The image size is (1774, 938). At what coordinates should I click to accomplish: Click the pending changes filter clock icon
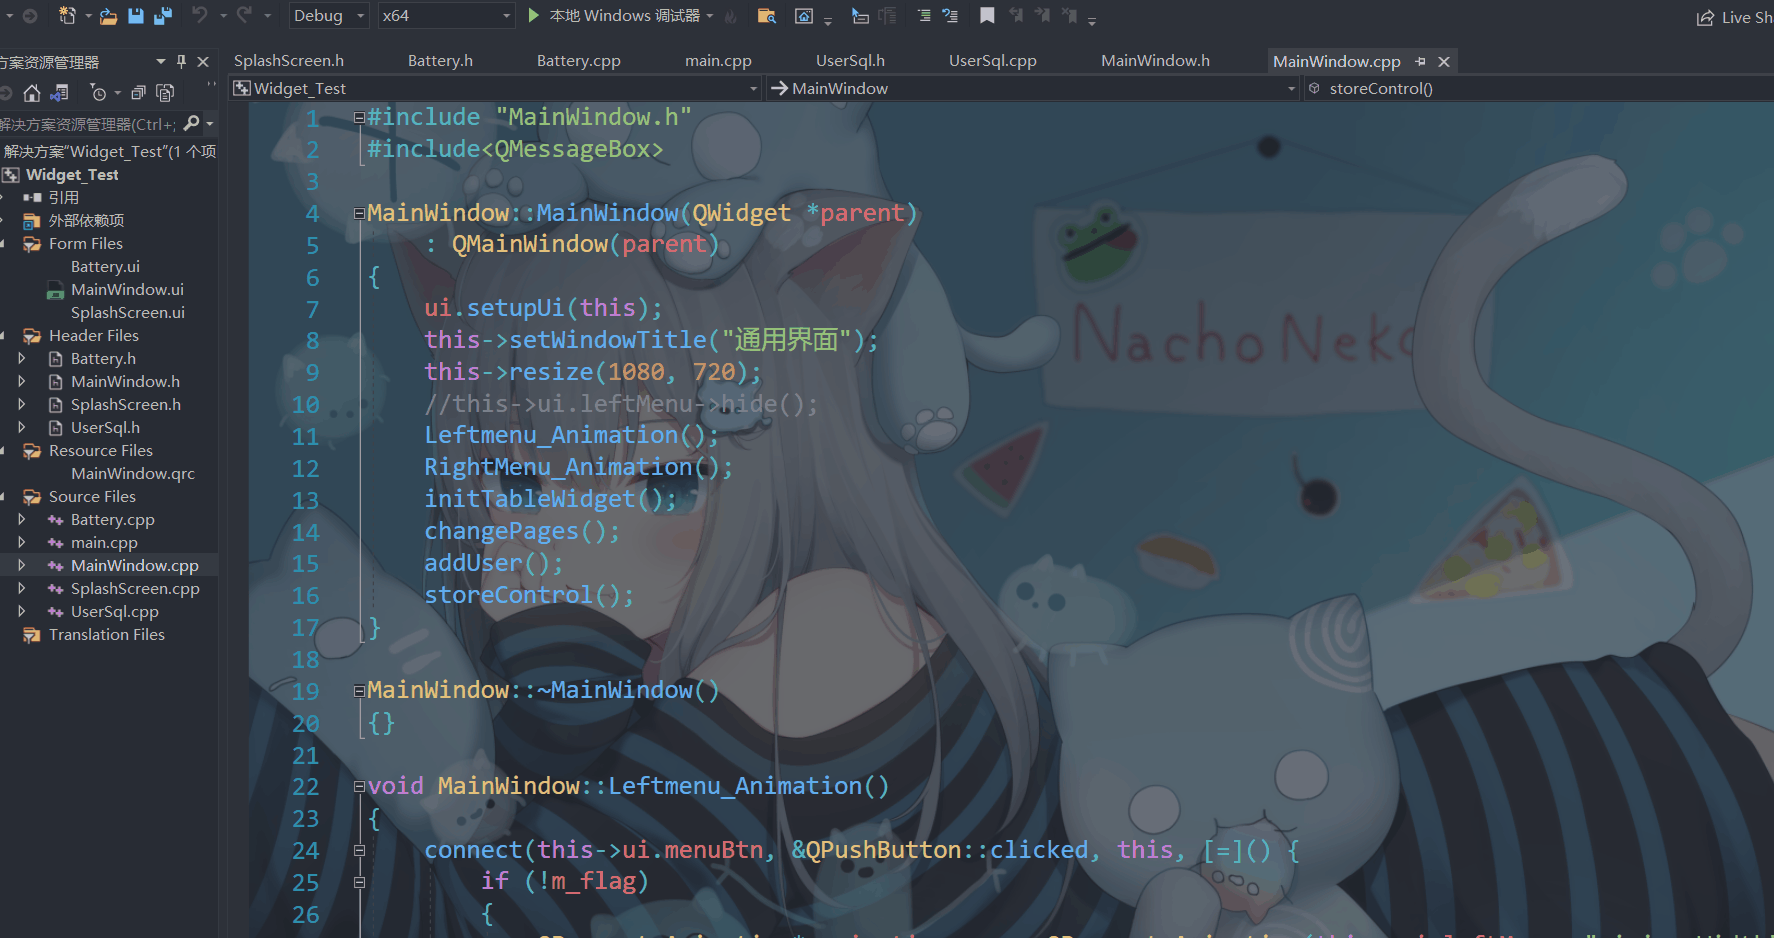point(98,93)
